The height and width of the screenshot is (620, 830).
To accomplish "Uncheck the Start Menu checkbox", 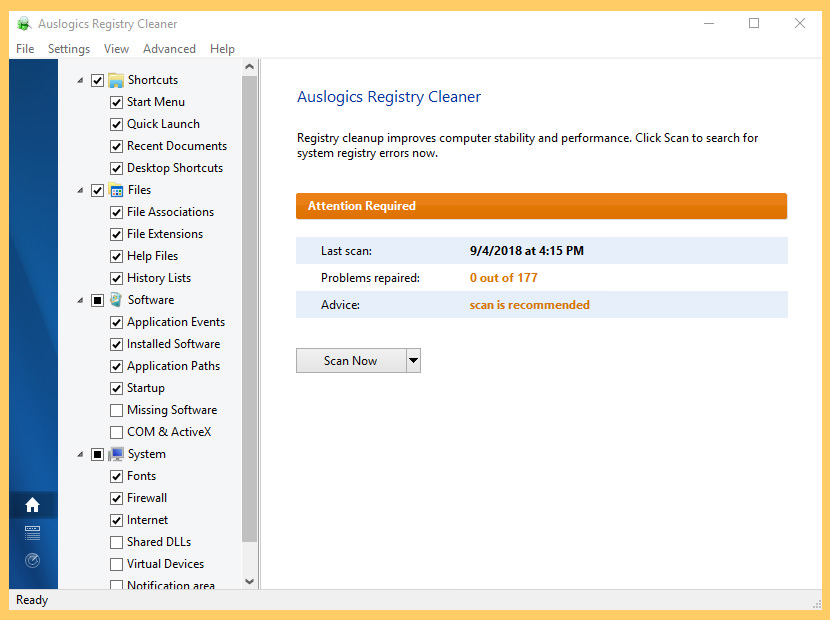I will [x=116, y=102].
